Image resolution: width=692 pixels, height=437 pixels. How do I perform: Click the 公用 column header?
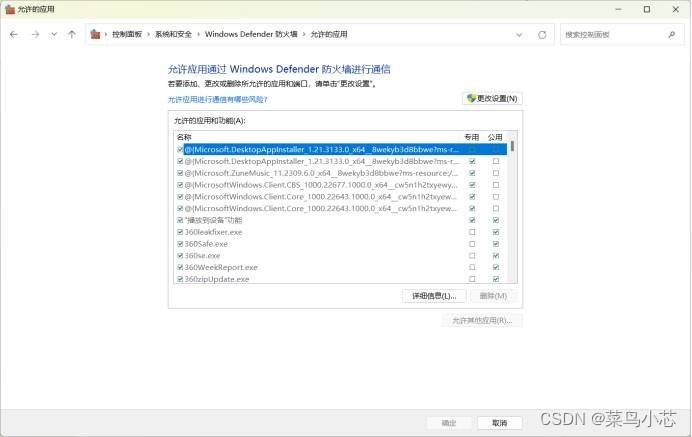coord(495,137)
